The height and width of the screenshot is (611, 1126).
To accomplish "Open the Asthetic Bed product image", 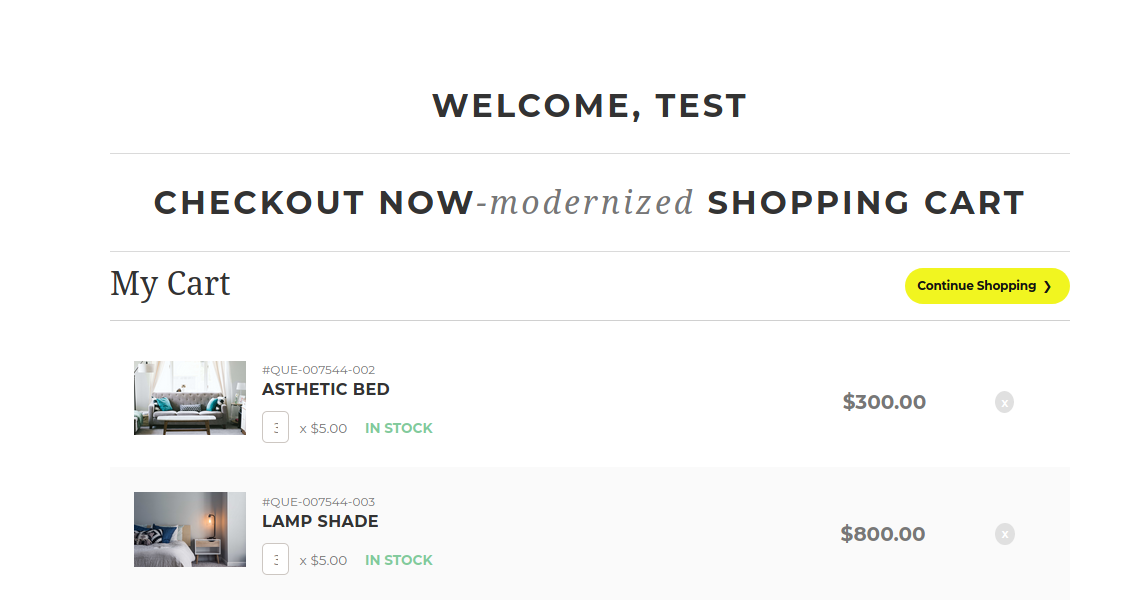I will click(190, 398).
